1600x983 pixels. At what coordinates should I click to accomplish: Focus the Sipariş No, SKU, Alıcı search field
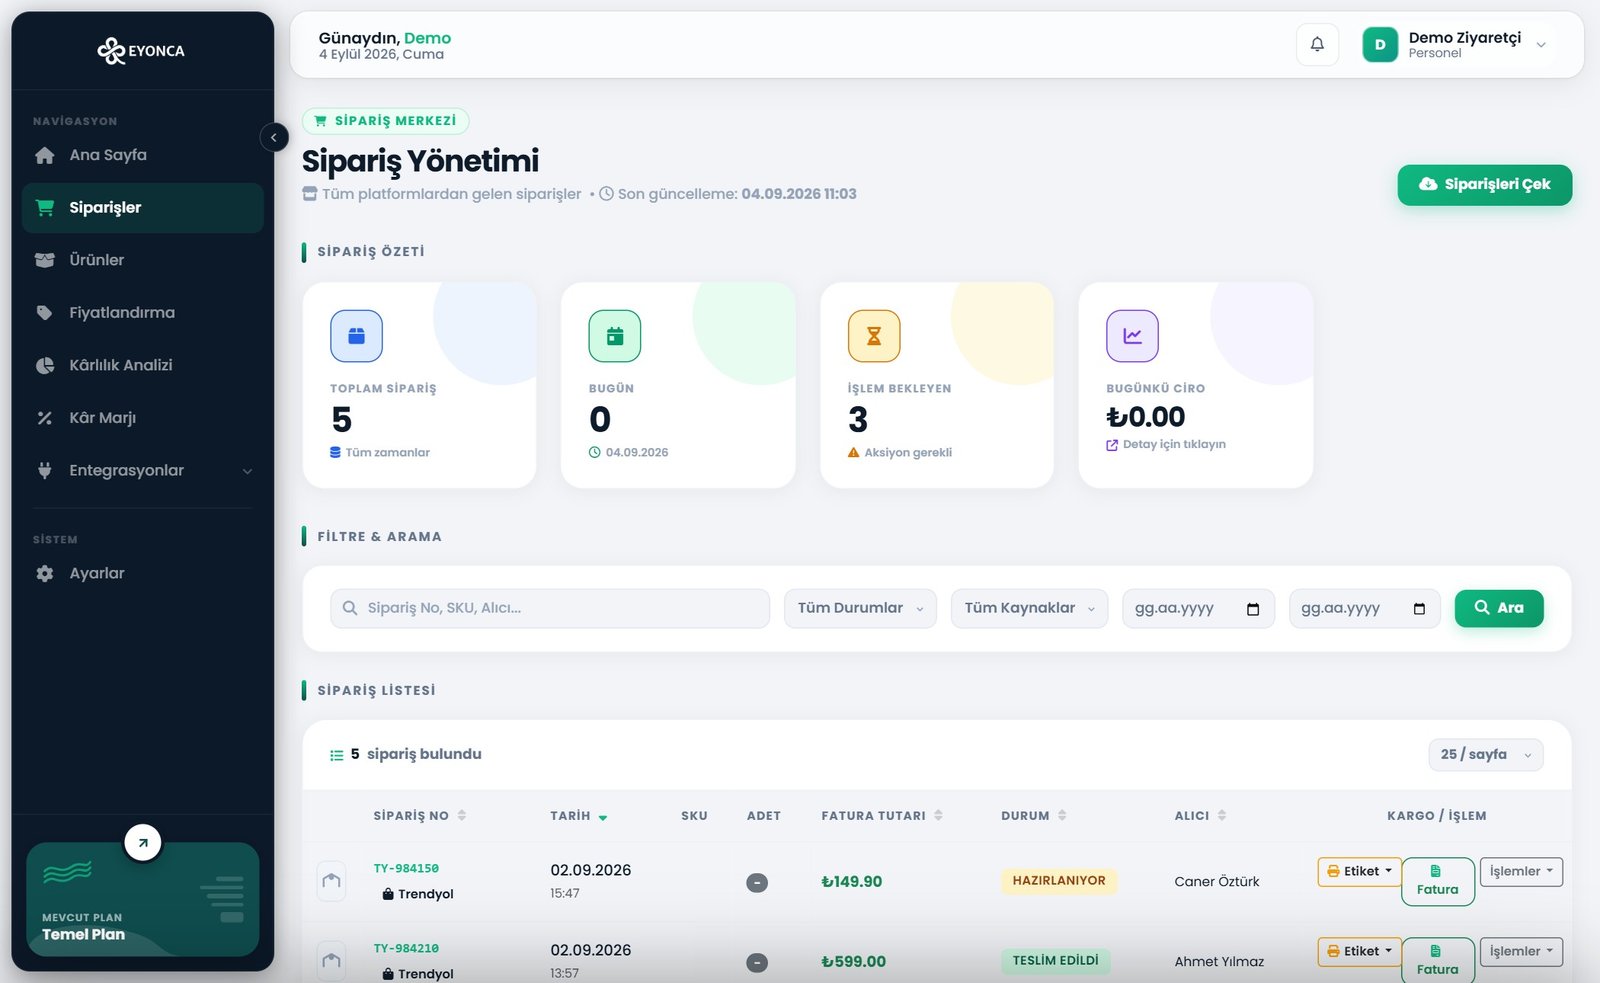coord(550,608)
